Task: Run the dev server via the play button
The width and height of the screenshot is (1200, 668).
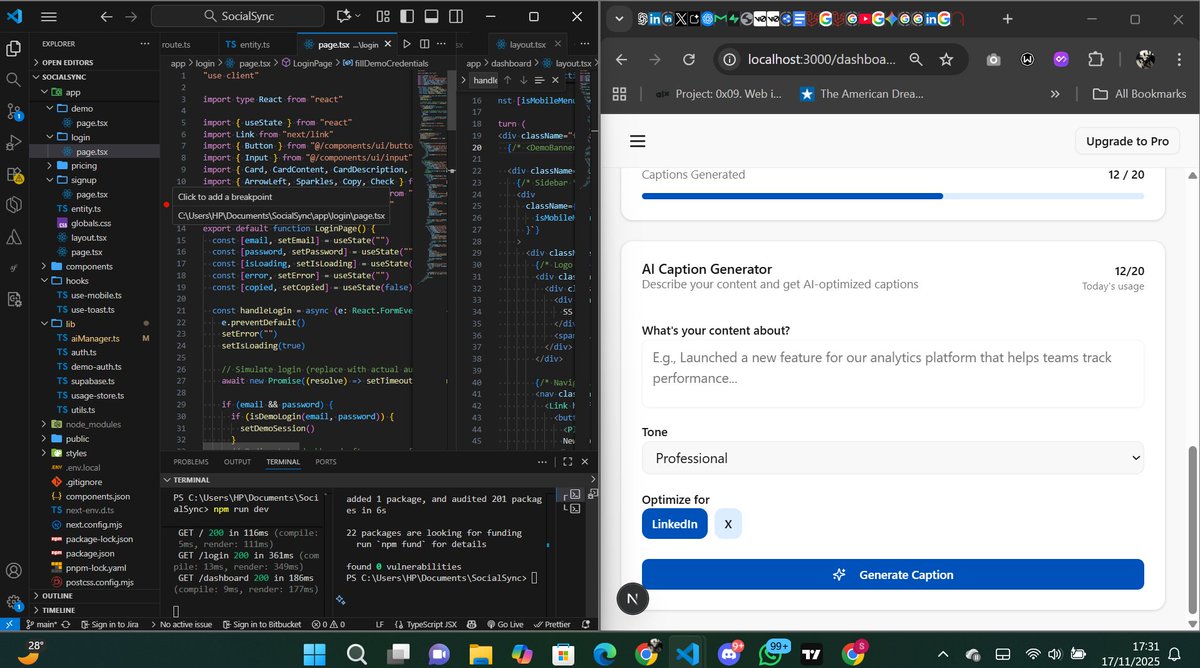Action: click(407, 43)
